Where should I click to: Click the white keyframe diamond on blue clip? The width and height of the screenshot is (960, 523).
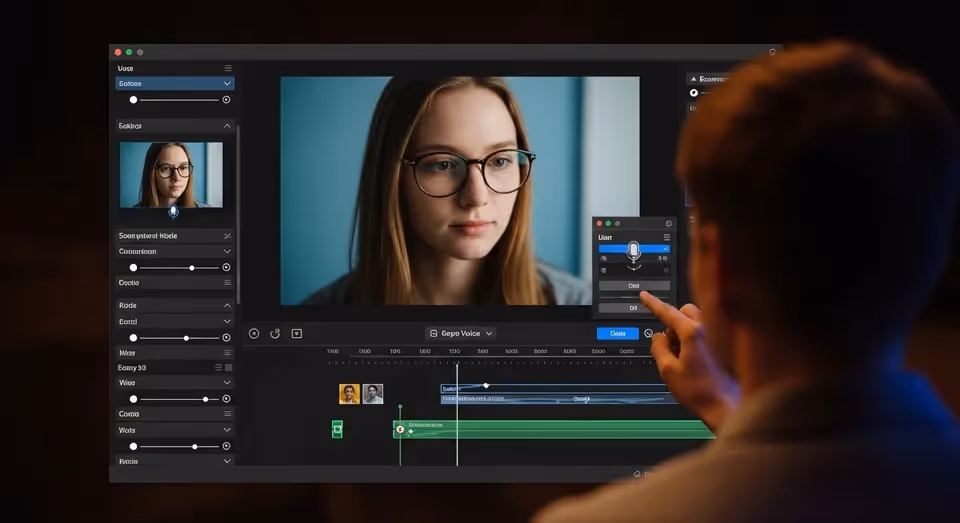point(486,386)
